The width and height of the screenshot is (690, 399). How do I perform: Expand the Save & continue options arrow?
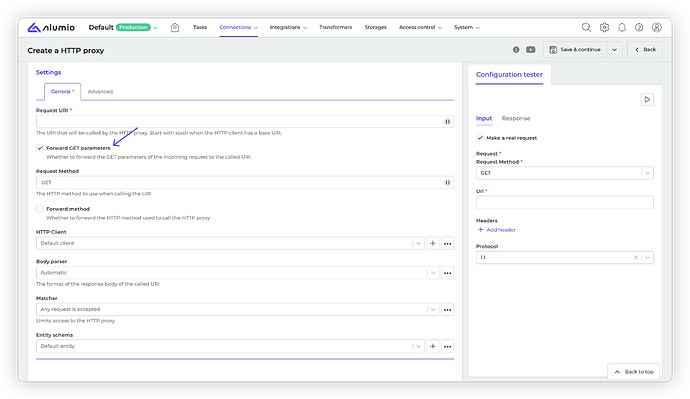614,50
